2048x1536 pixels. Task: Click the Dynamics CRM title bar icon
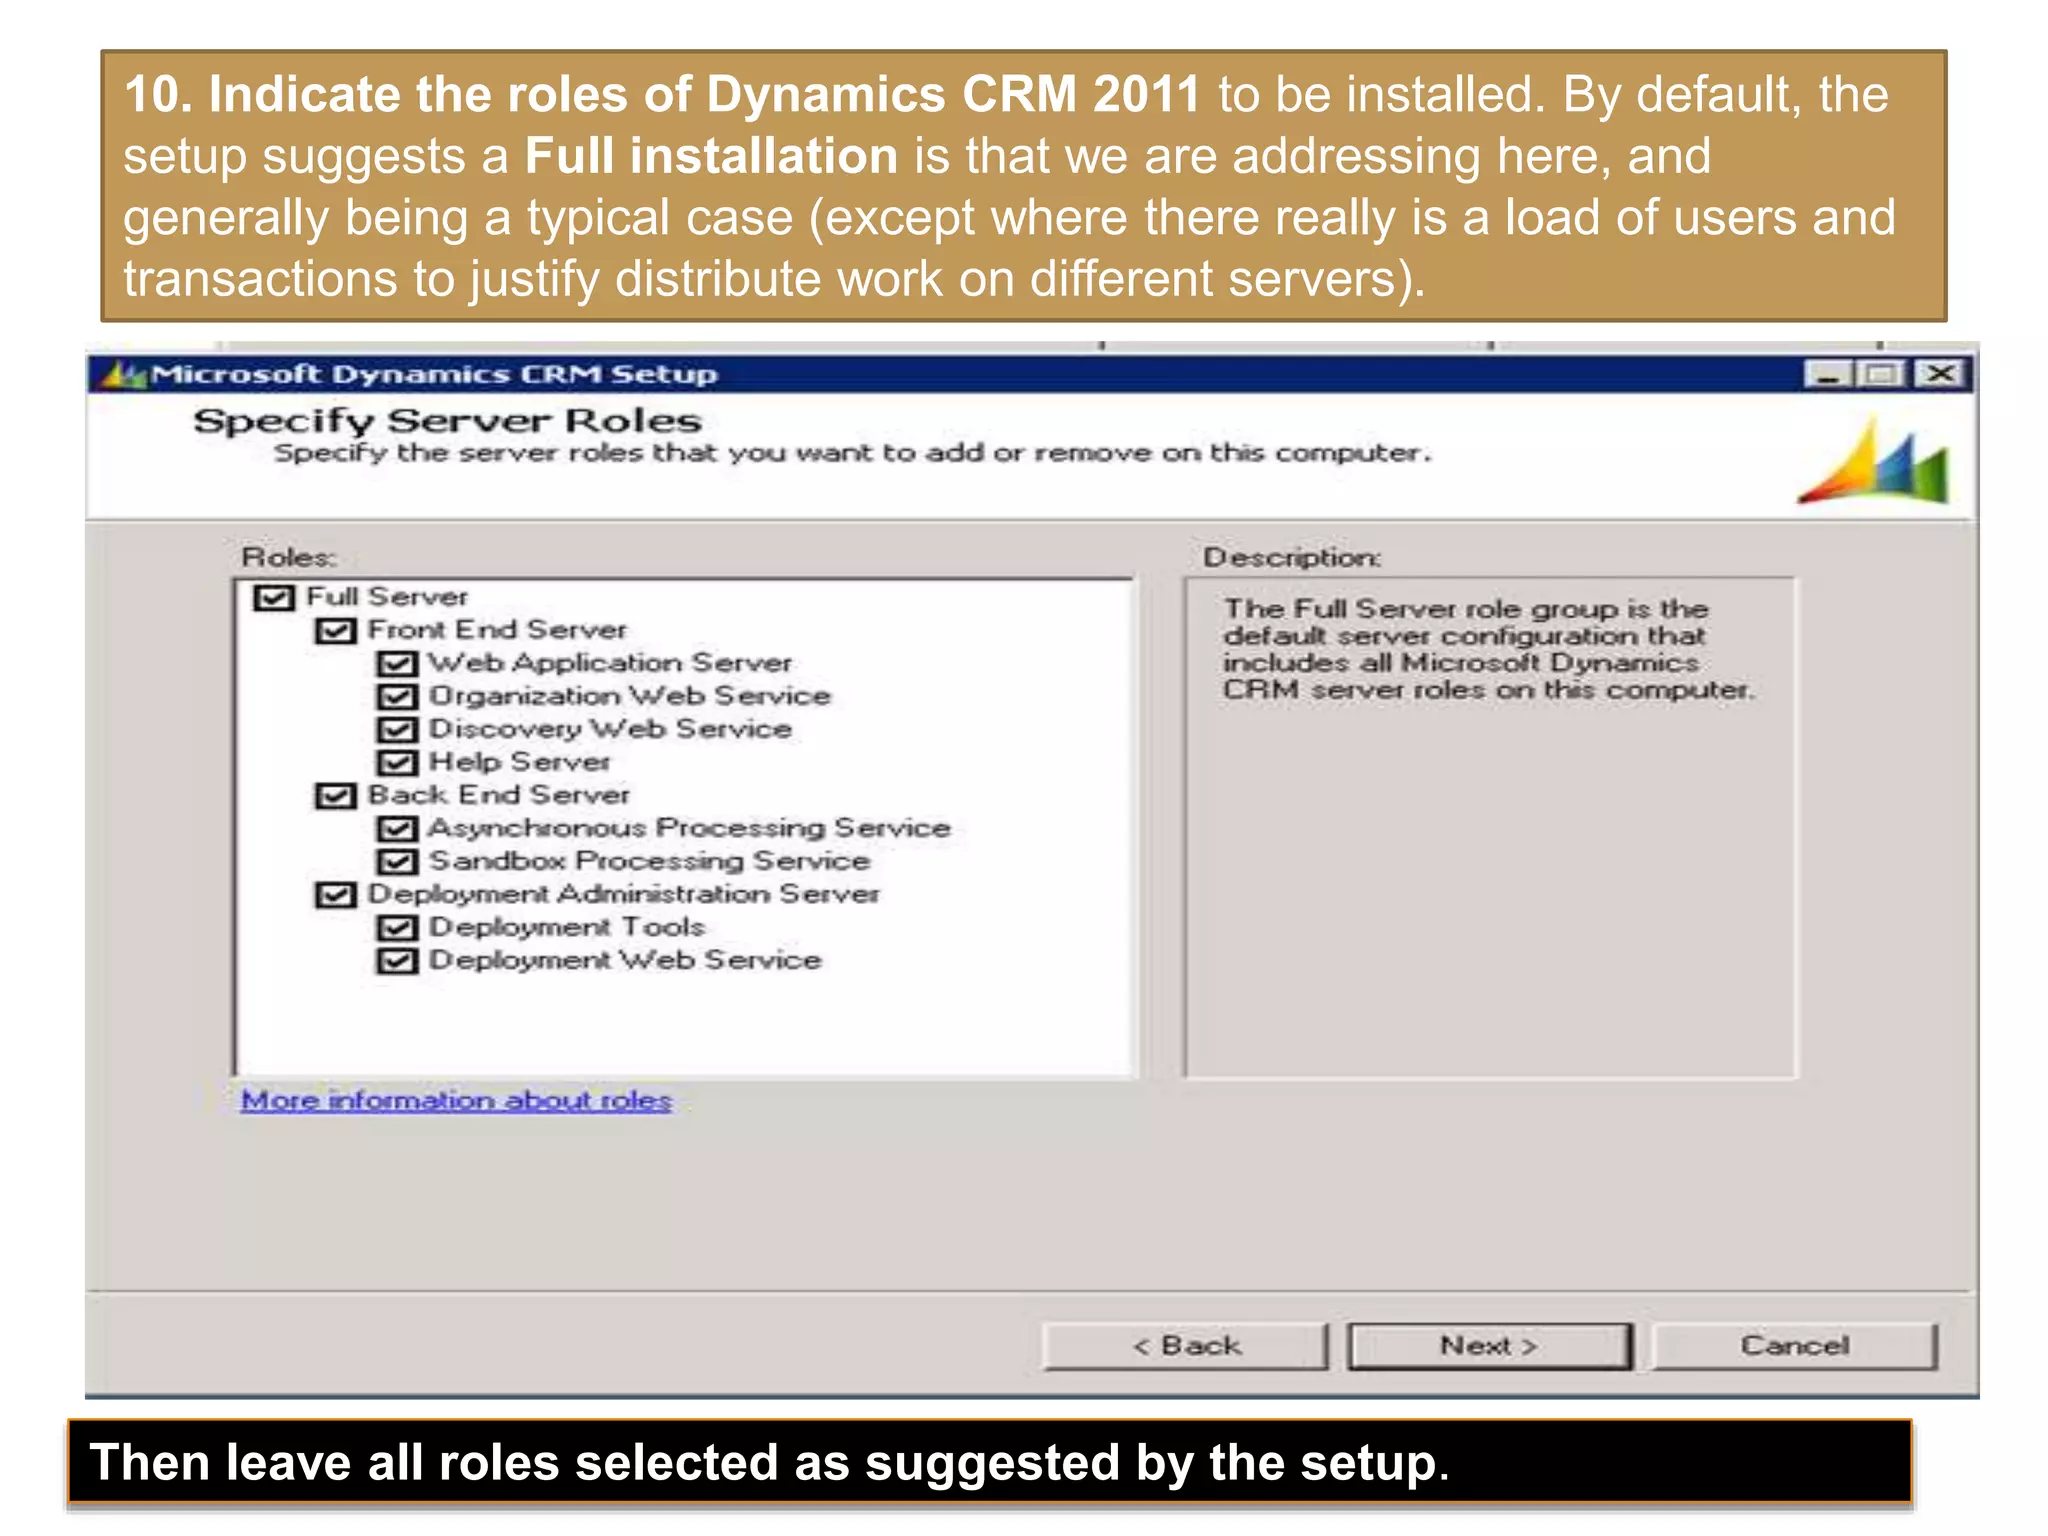pos(124,375)
